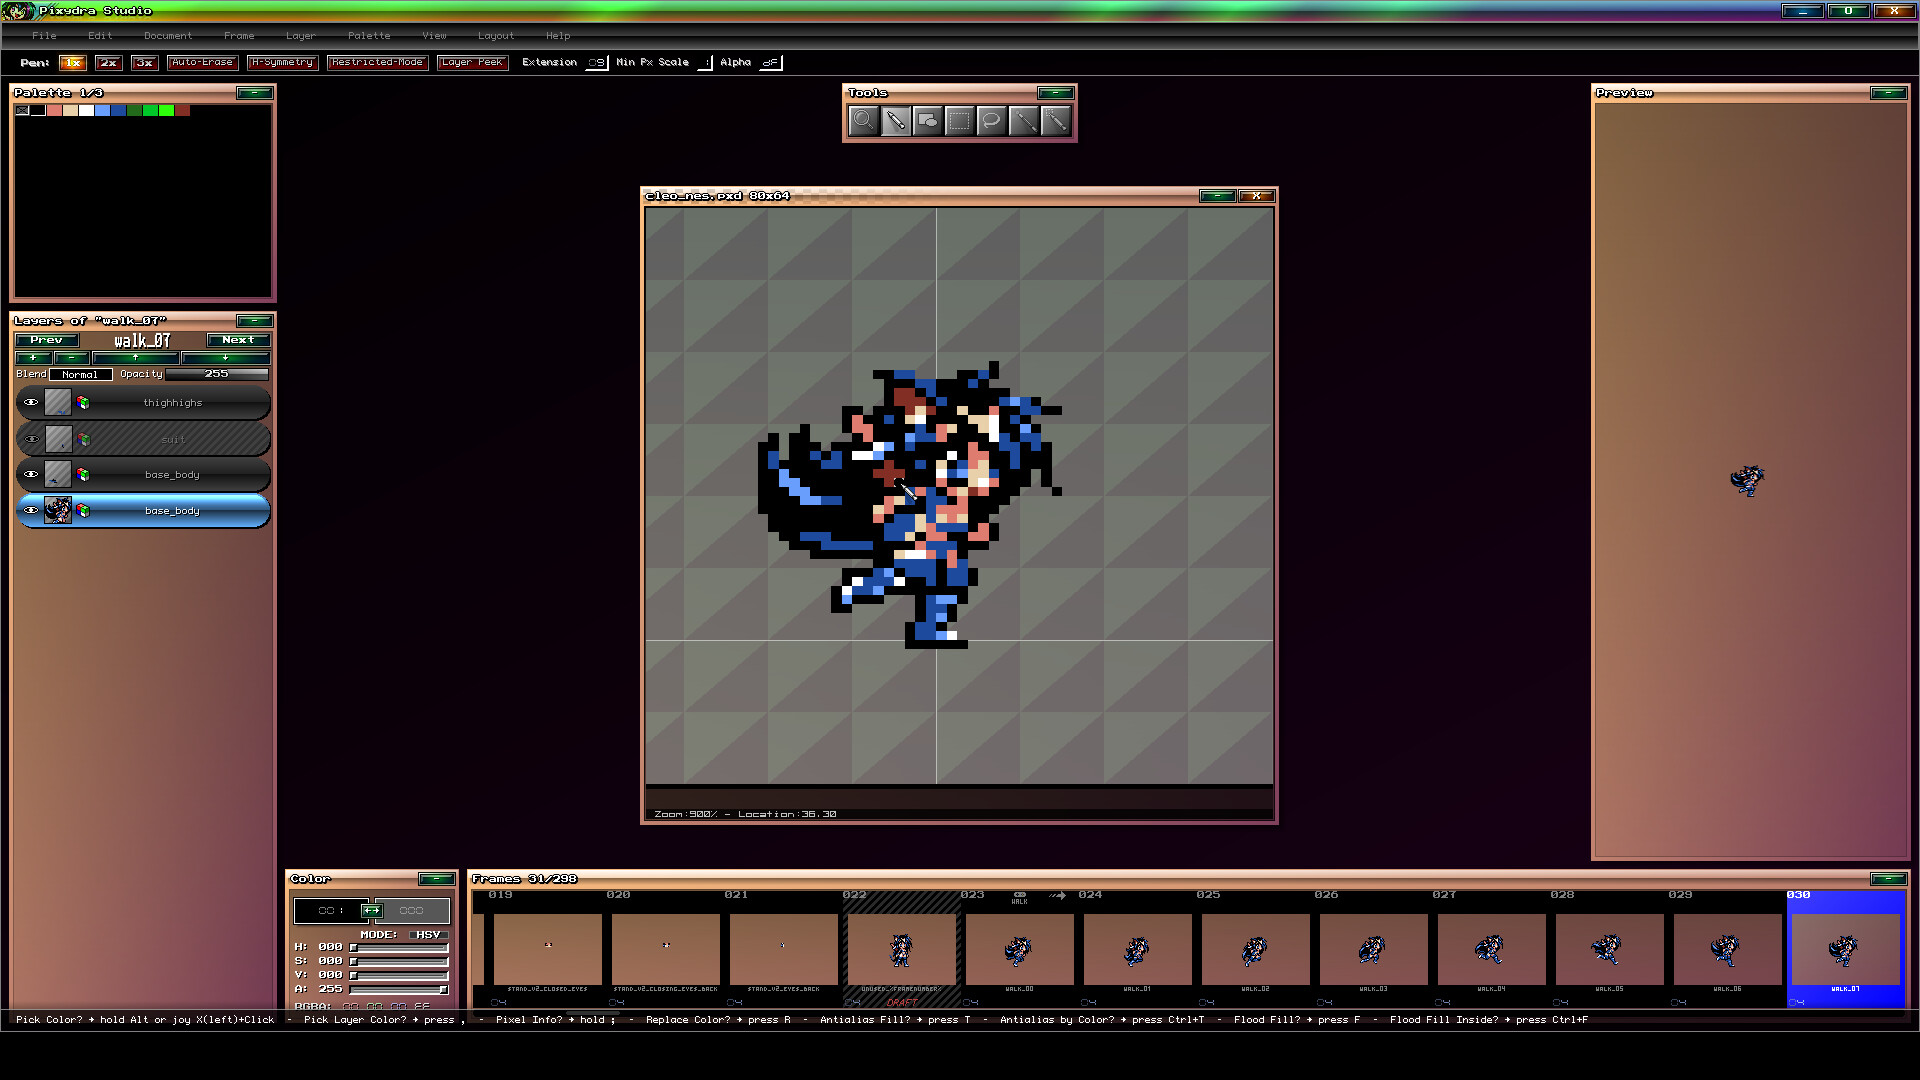This screenshot has width=1920, height=1080.
Task: Click the swap colors arrow icon
Action: (x=371, y=910)
